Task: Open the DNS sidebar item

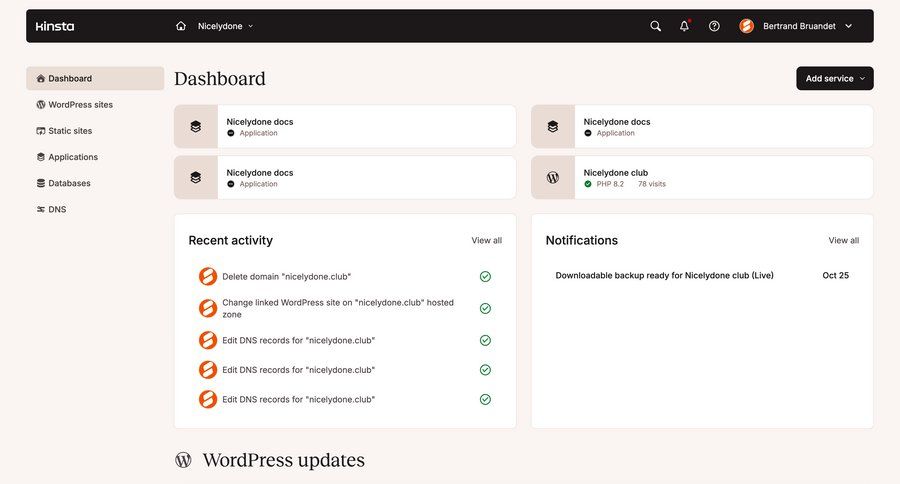Action: click(x=57, y=209)
